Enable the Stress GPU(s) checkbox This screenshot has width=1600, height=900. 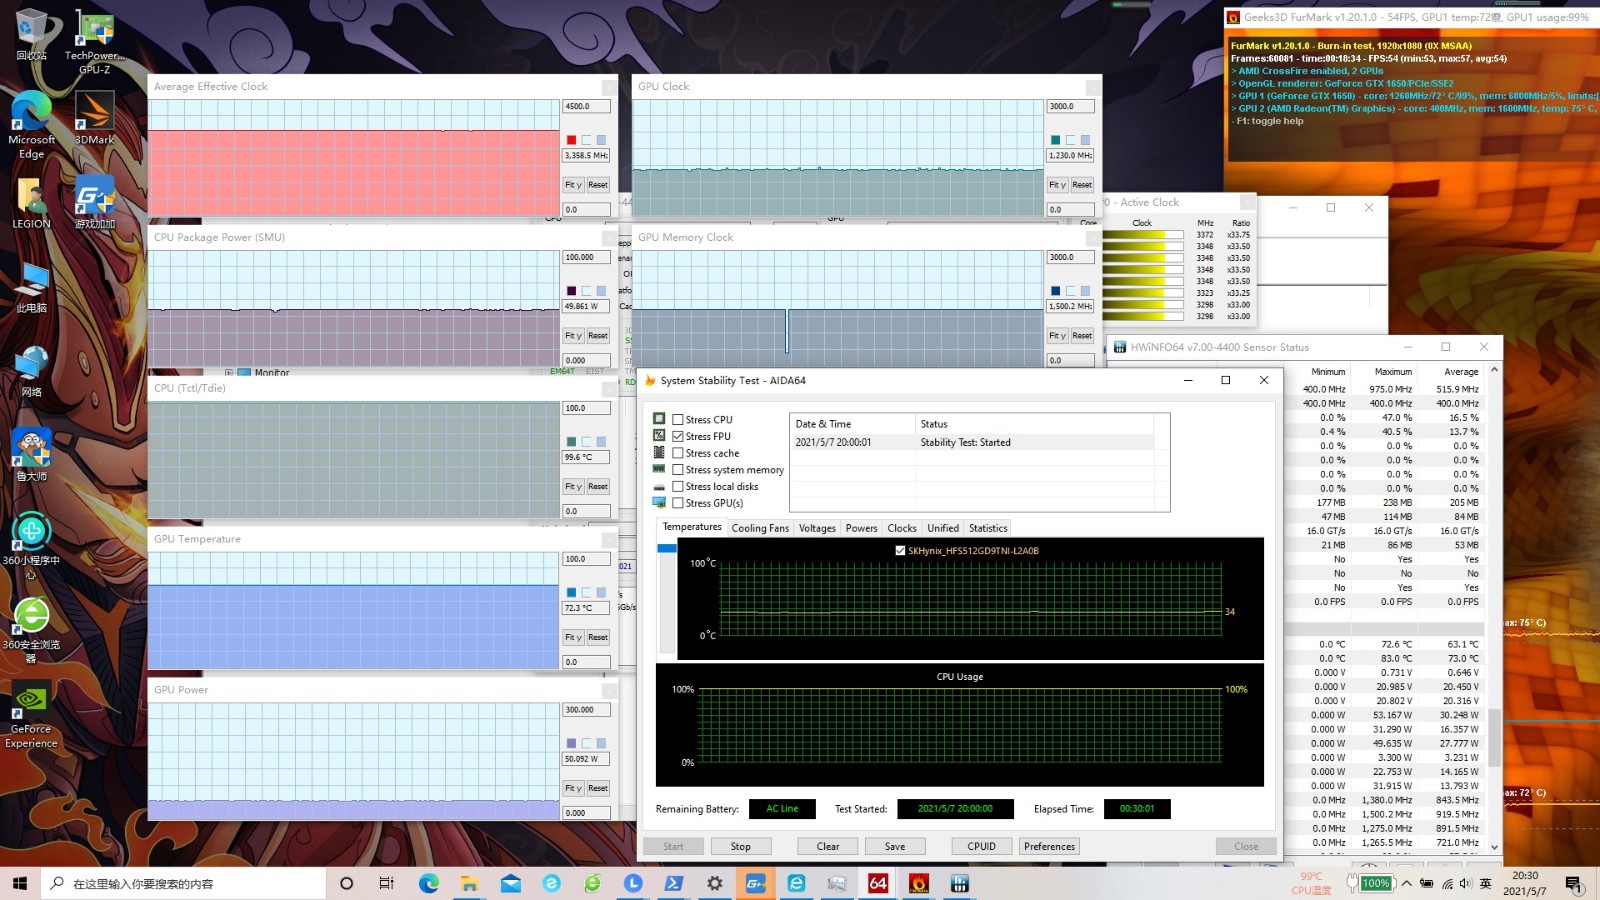tap(678, 503)
